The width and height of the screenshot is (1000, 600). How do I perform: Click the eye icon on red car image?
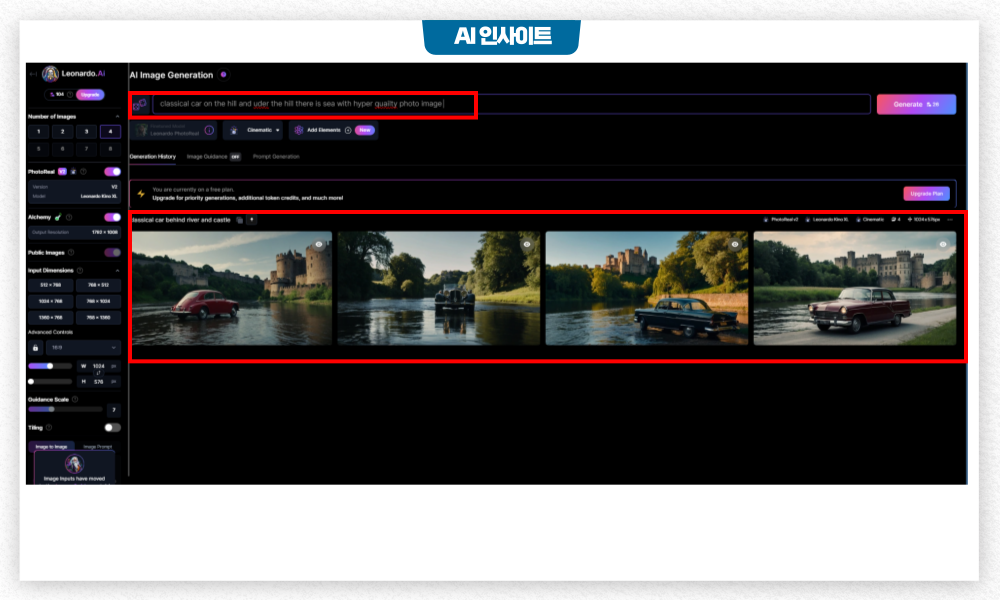[319, 244]
